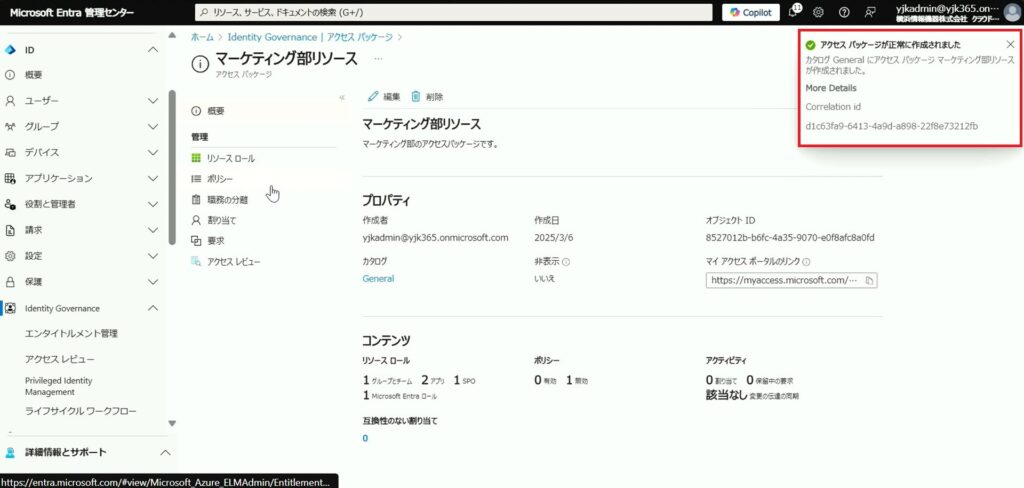Go to ホーム breadcrumb
Image resolution: width=1024 pixels, height=488 pixels.
pyautogui.click(x=202, y=37)
